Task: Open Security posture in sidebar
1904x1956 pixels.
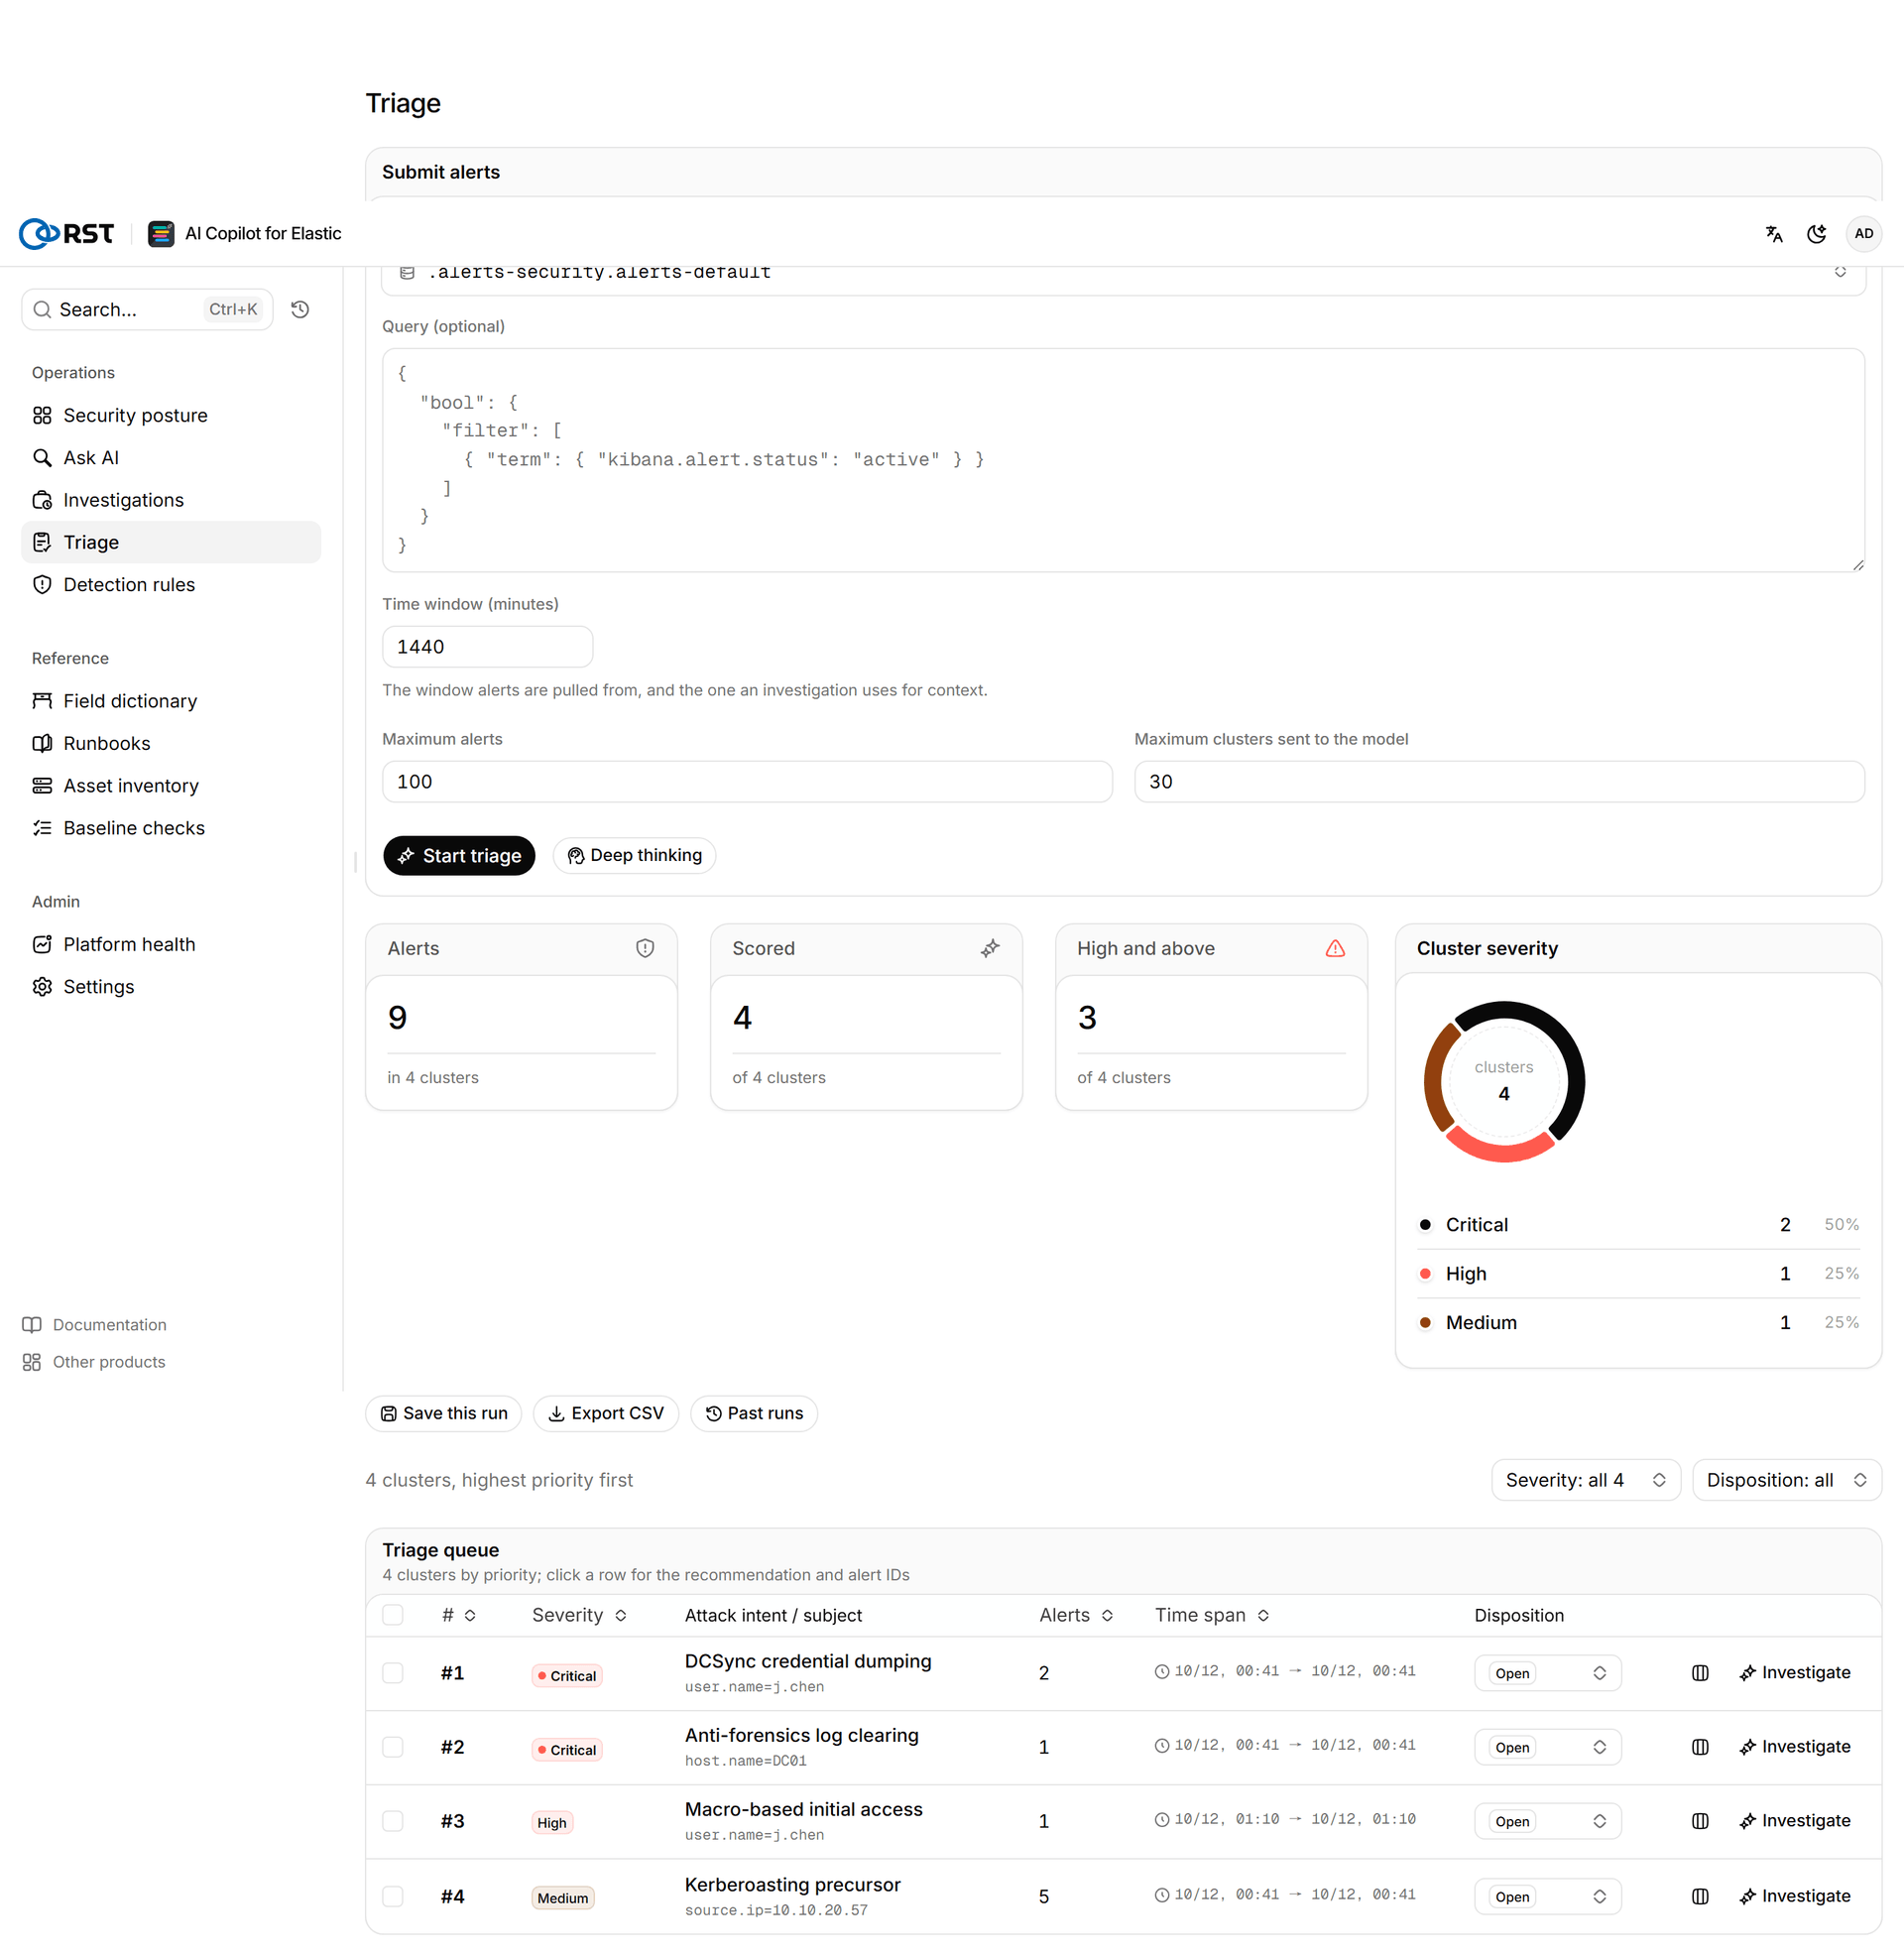Action: click(x=171, y=415)
